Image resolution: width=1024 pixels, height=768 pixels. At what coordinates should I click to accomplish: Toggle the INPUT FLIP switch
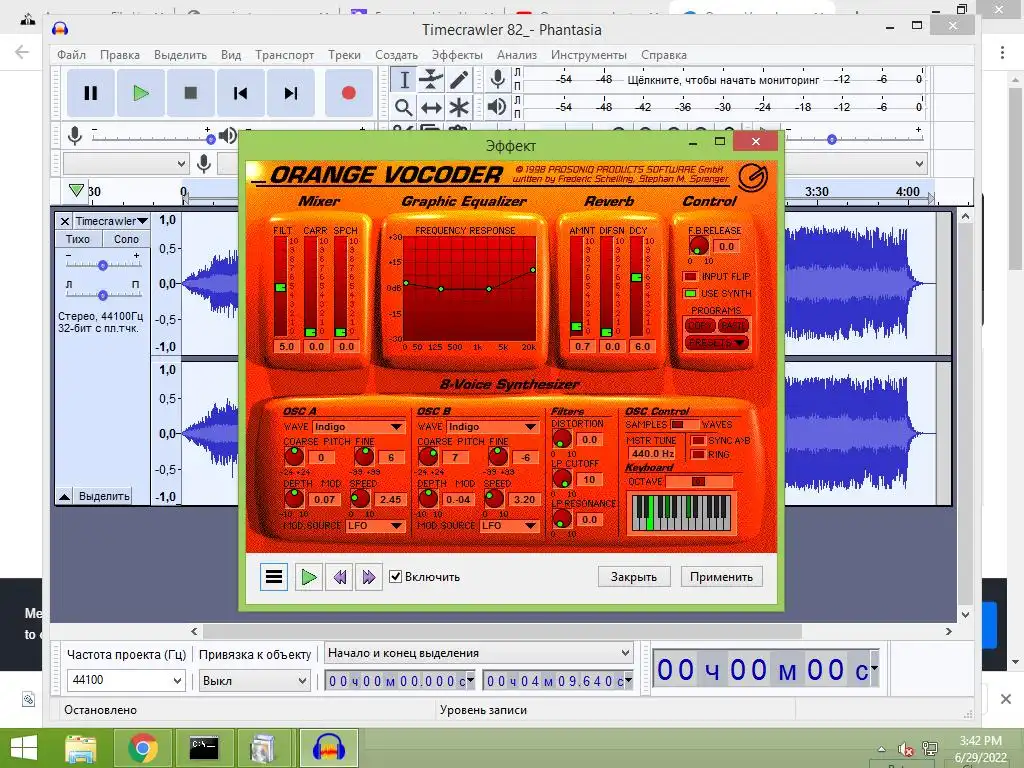pyautogui.click(x=690, y=276)
